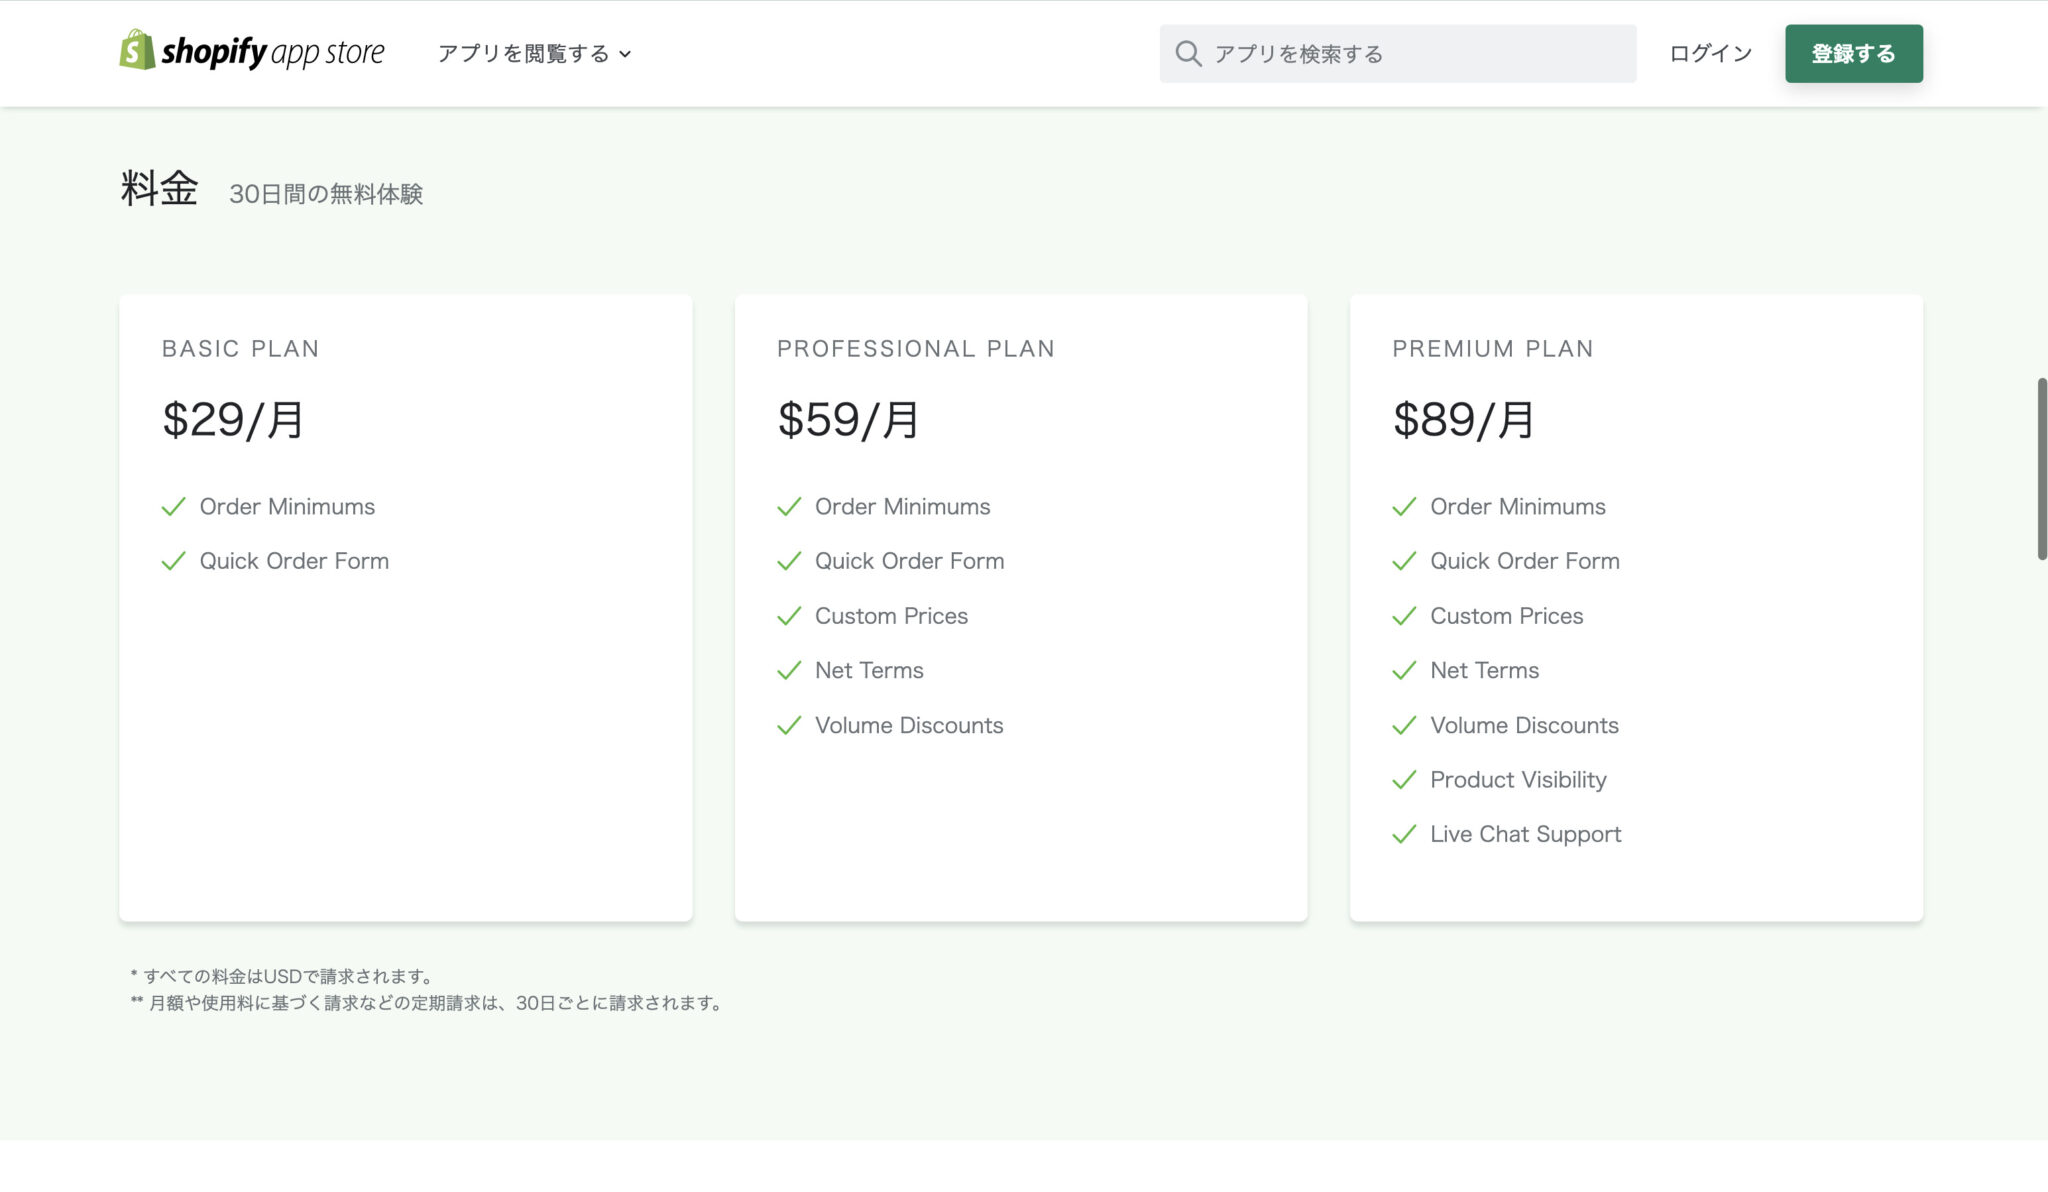
Task: Click checkmark beside Premium plan Product Visibility
Action: pos(1404,780)
